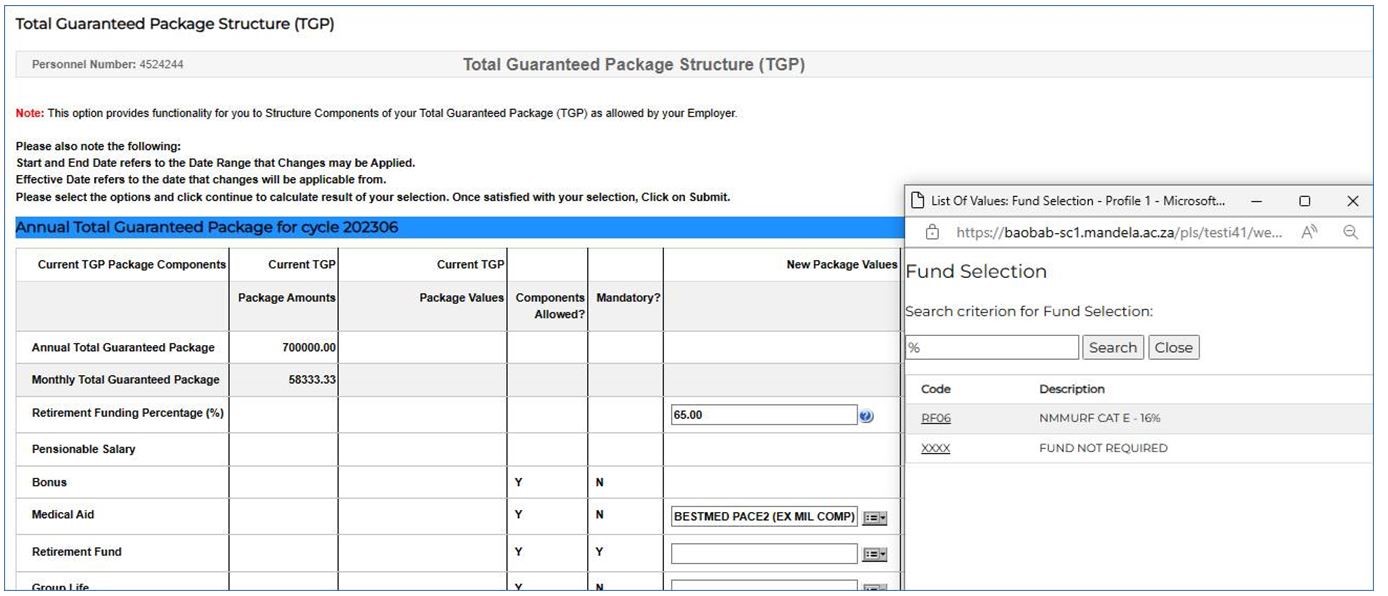The image size is (1388, 596).
Task: Click the help icon beside Retirement Funding Percentage
Action: (866, 416)
